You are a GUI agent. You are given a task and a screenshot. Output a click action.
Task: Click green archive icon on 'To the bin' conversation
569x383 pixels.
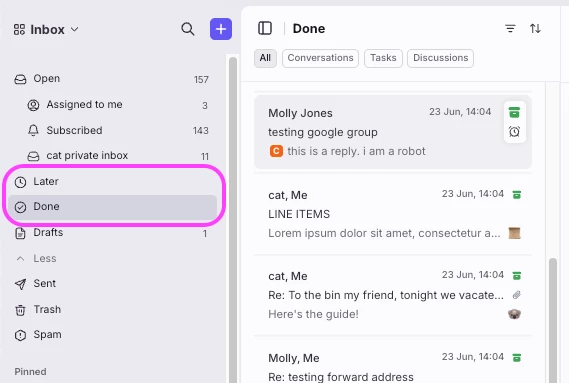pyautogui.click(x=517, y=276)
